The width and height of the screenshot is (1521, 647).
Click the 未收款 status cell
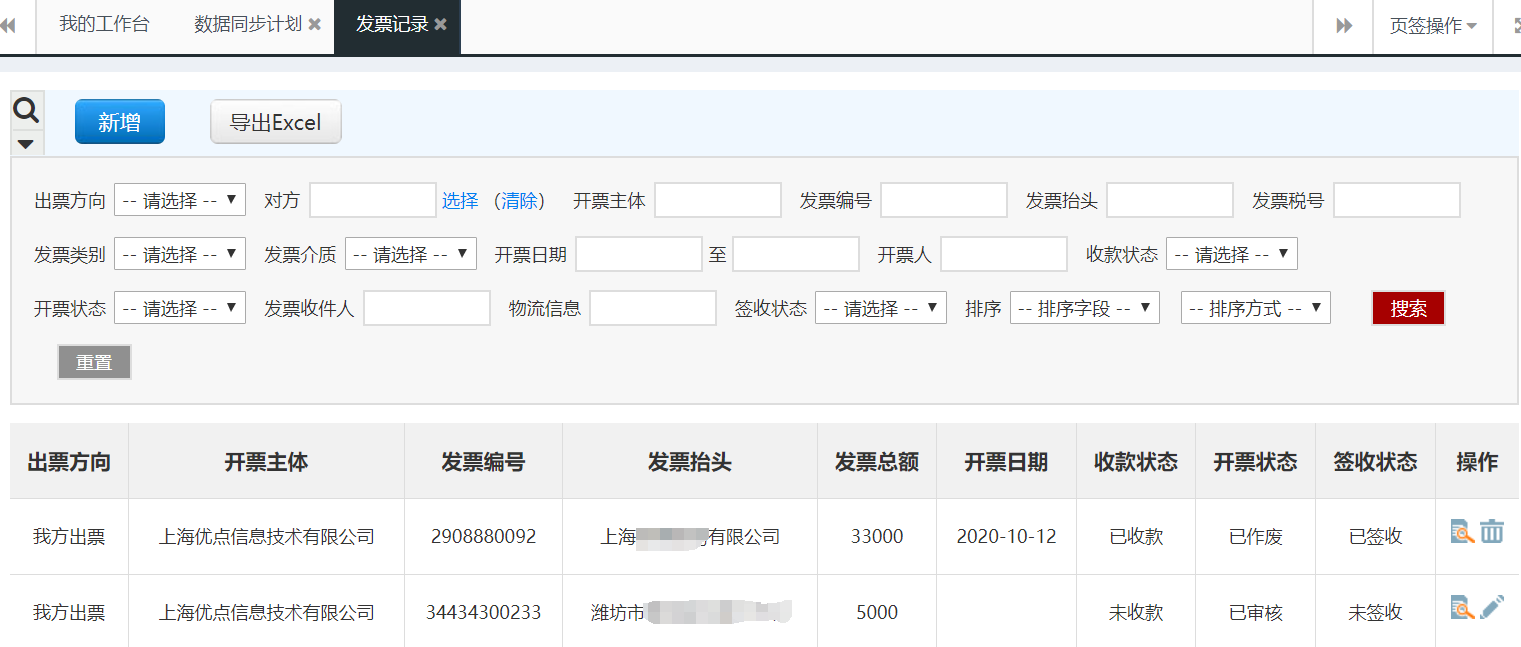click(x=1136, y=612)
